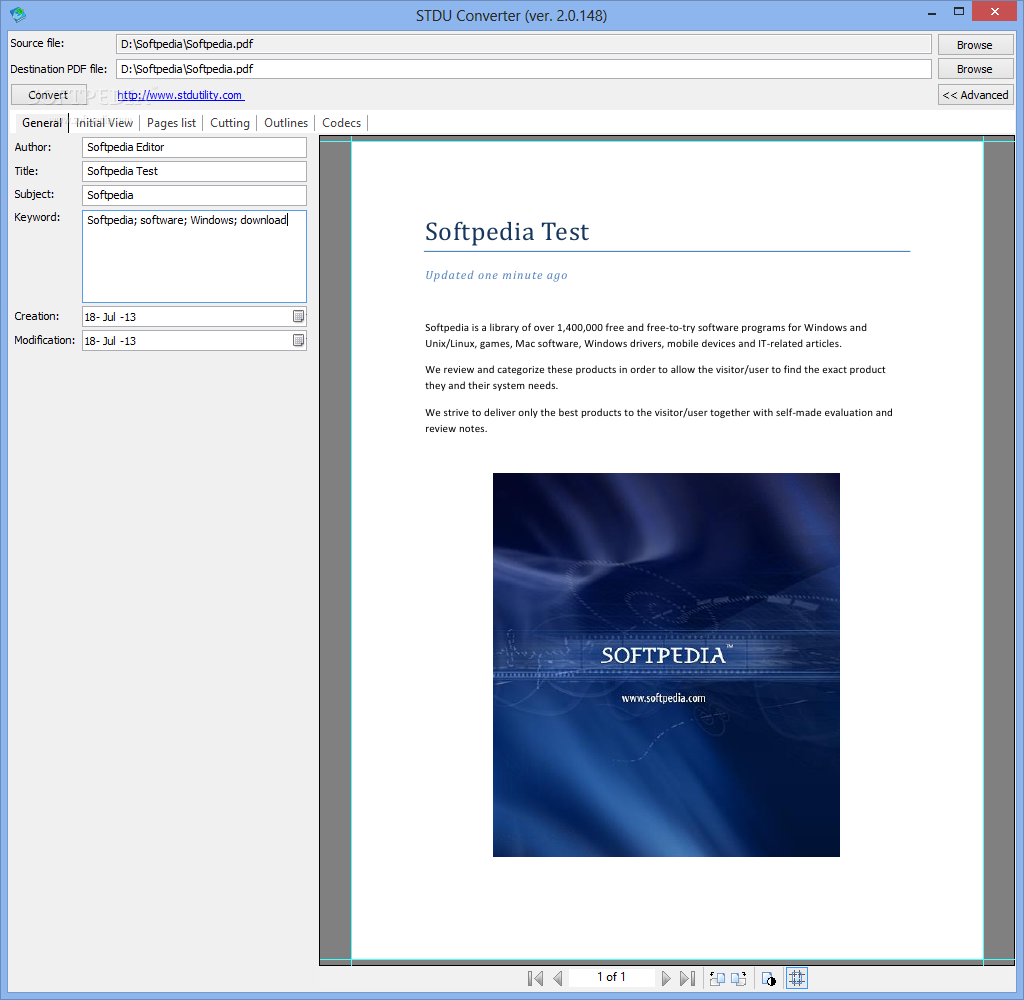1024x1000 pixels.
Task: Open the Modification date calendar picker
Action: coord(298,340)
